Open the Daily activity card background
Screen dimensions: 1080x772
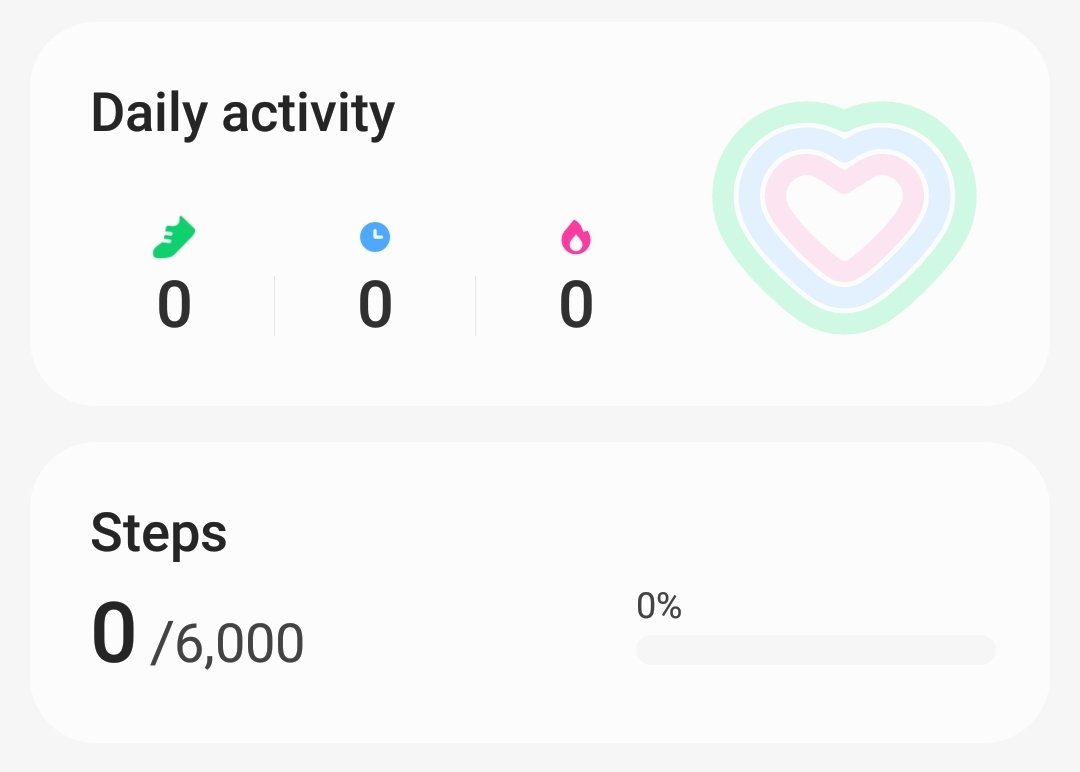[x=540, y=213]
